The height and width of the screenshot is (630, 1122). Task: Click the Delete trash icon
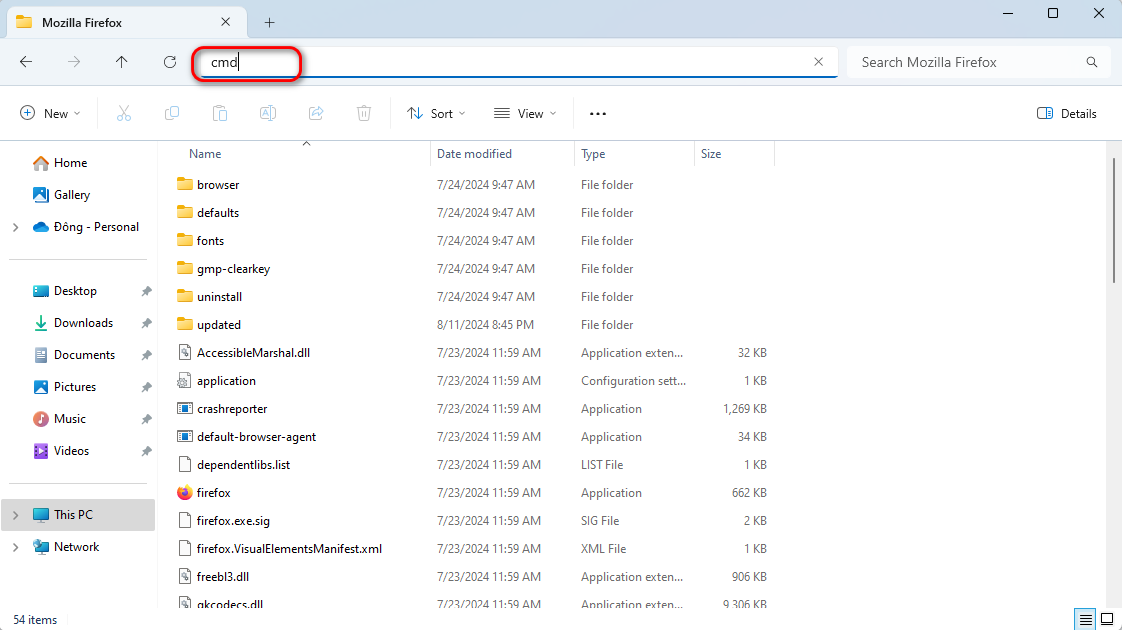tap(364, 113)
